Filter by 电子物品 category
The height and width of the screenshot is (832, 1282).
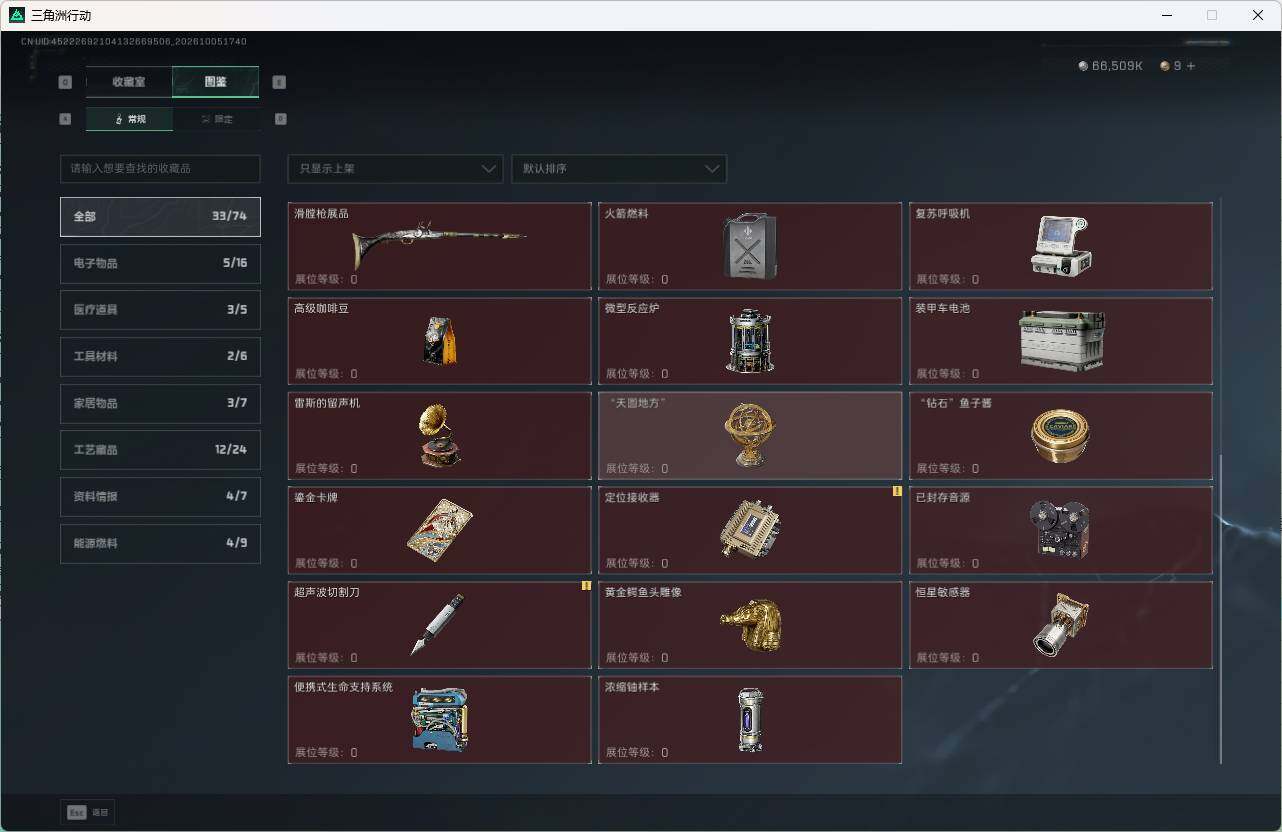[x=160, y=263]
